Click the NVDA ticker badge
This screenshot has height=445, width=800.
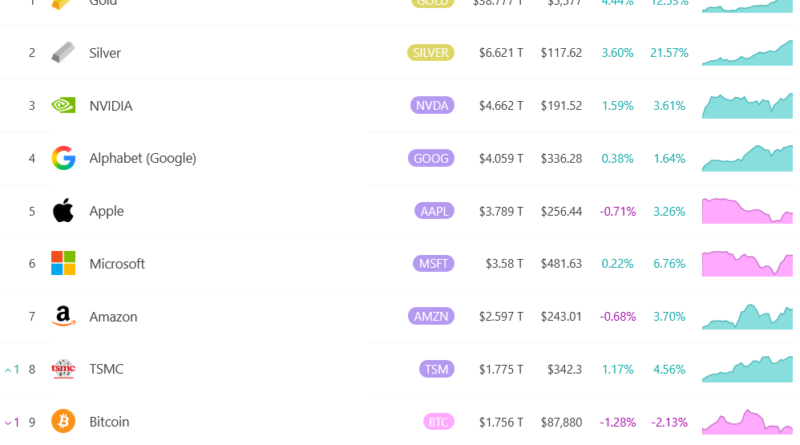coord(432,106)
